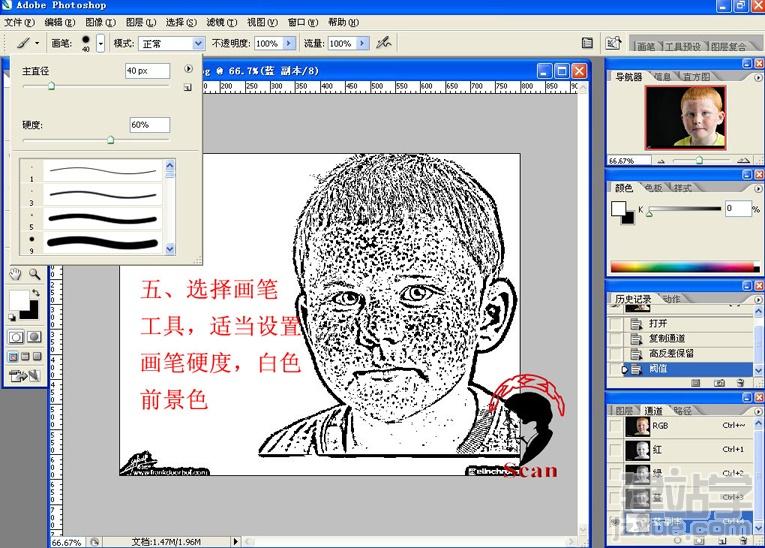This screenshot has width=765, height=548.
Task: Switch to the 色板 tab
Action: coord(654,188)
